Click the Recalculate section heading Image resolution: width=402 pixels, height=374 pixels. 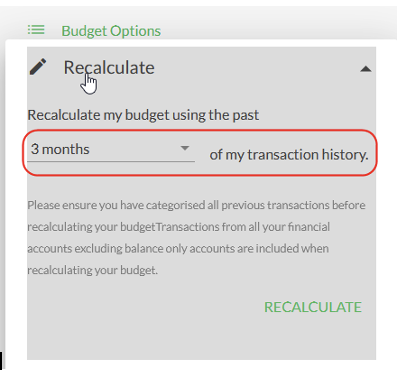109,68
